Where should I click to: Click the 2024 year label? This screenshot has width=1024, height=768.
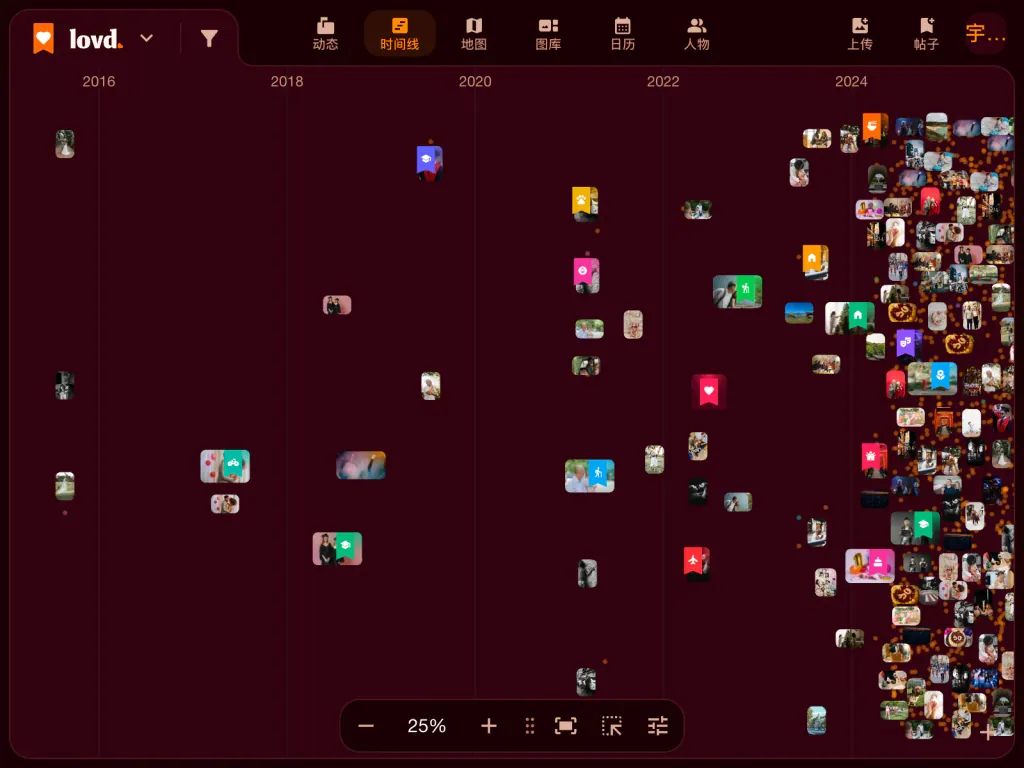tap(851, 82)
